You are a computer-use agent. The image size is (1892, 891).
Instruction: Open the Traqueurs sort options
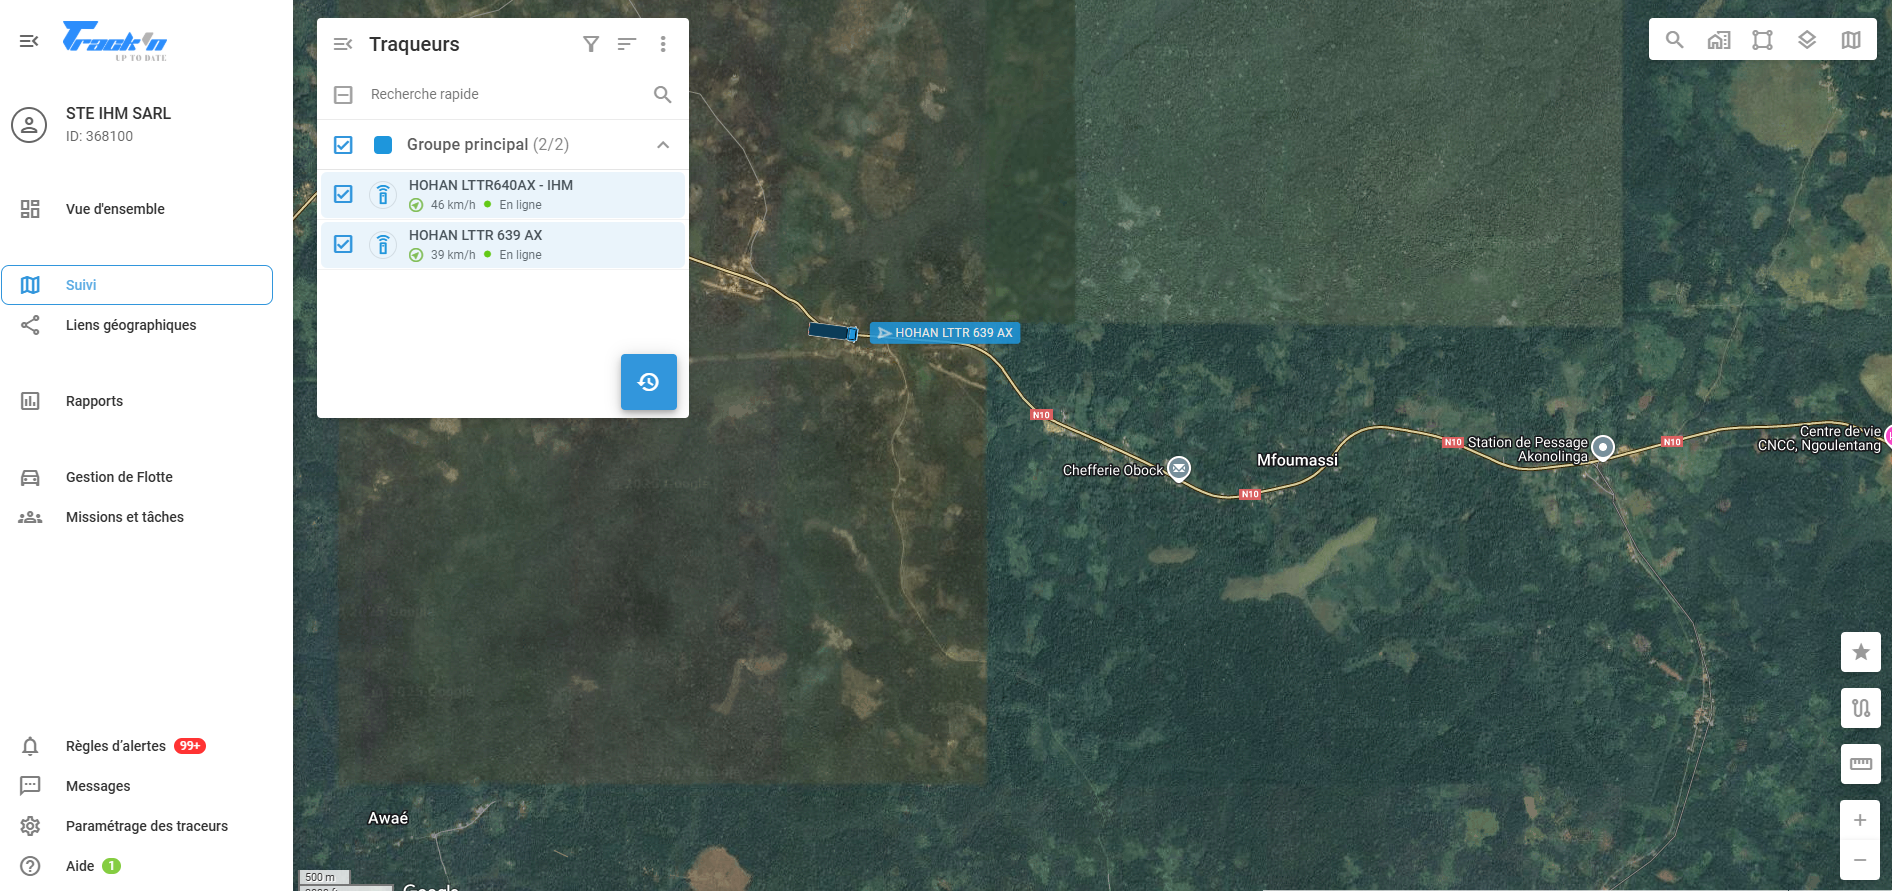coord(627,44)
